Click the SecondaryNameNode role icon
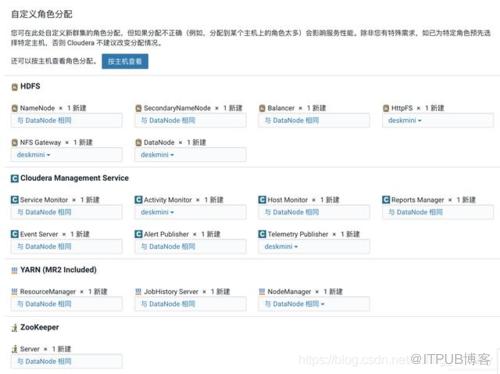500x374 pixels. 138,108
